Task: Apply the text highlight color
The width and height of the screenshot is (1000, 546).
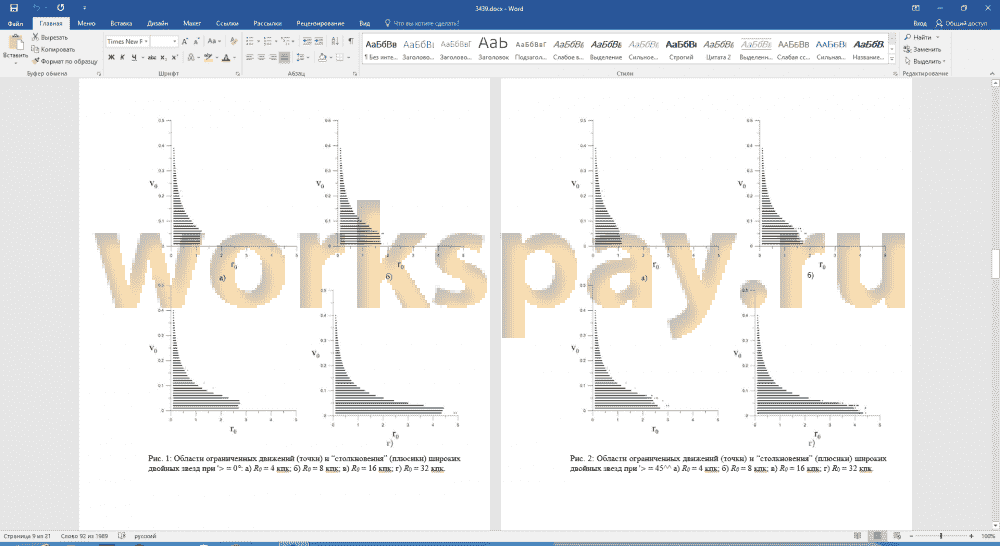Action: 208,57
